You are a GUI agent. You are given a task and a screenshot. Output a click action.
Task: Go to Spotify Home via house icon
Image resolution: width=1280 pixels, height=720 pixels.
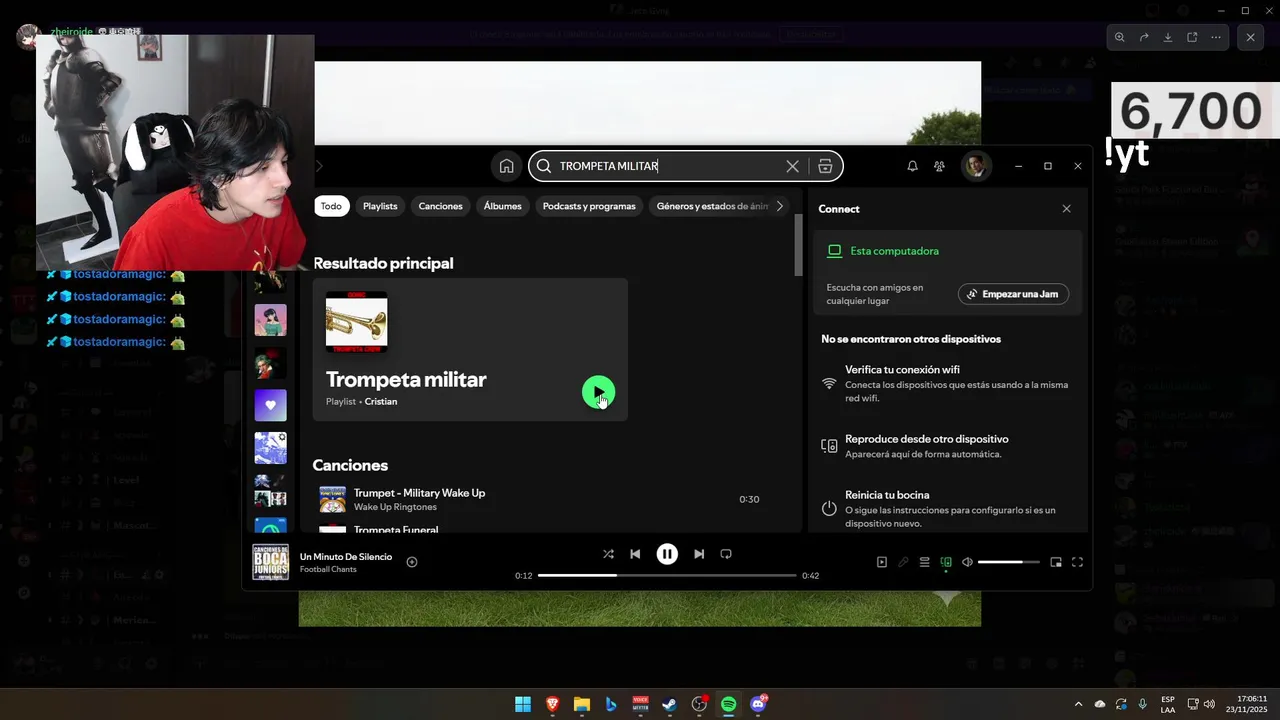(x=506, y=166)
